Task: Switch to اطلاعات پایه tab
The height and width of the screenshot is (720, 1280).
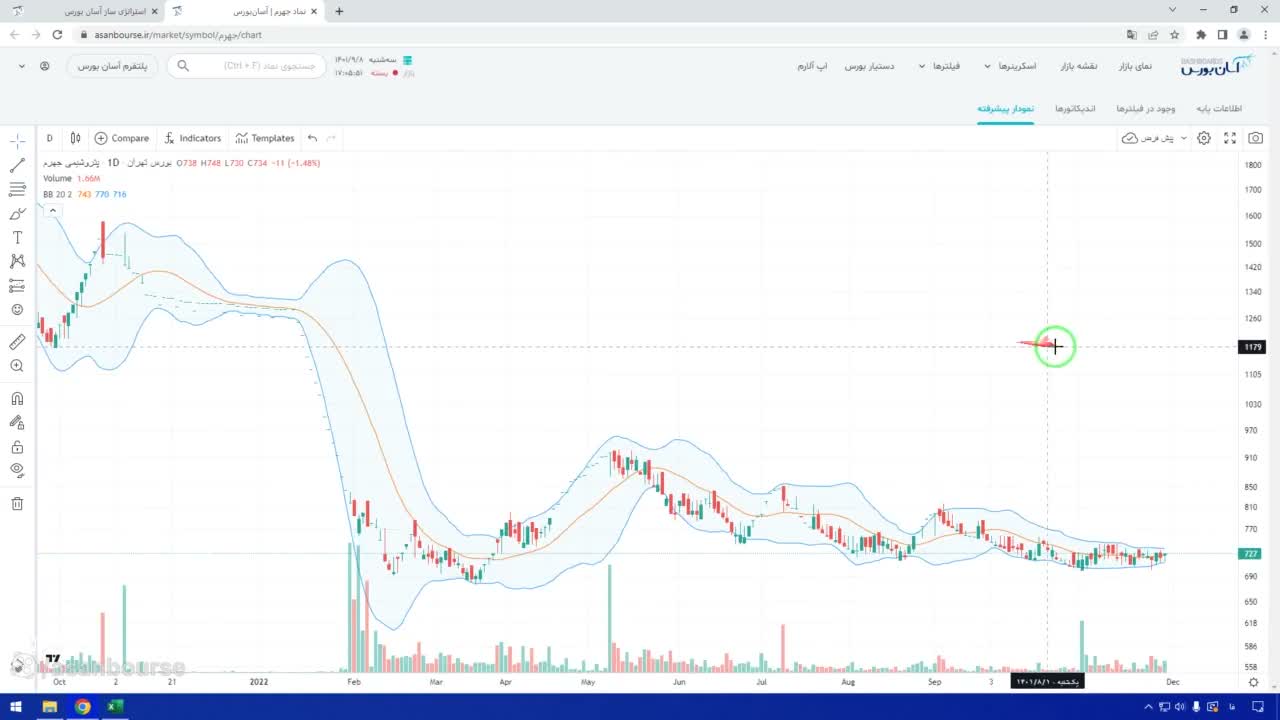Action: pos(1219,108)
